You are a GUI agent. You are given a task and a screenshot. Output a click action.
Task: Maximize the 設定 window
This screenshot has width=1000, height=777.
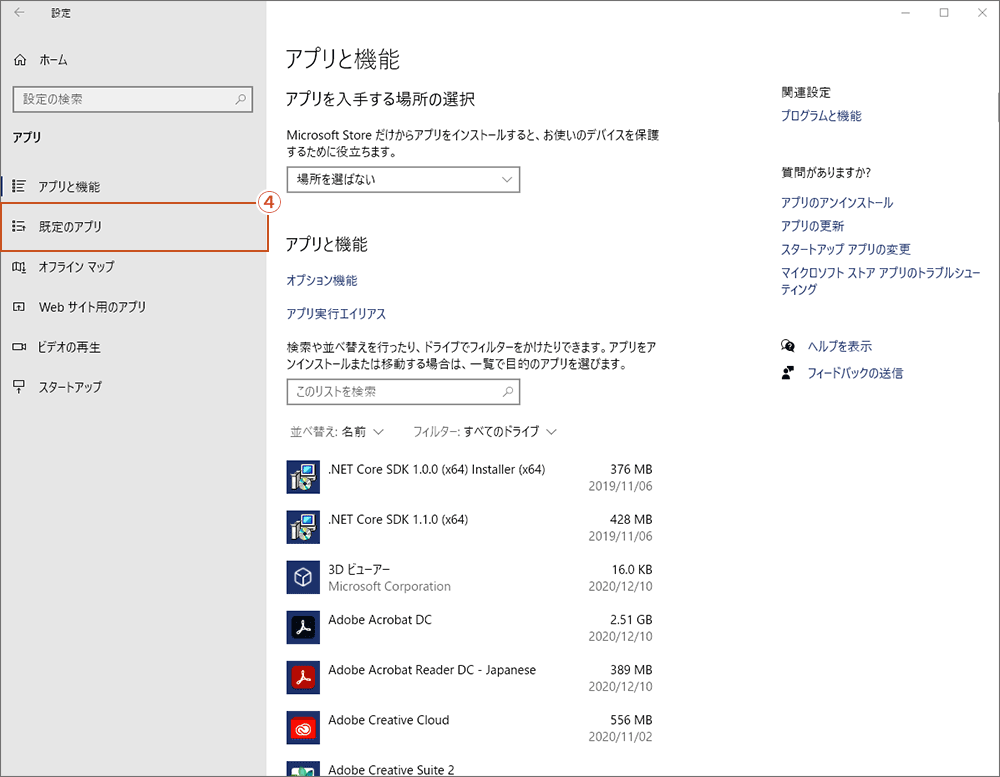(x=944, y=13)
